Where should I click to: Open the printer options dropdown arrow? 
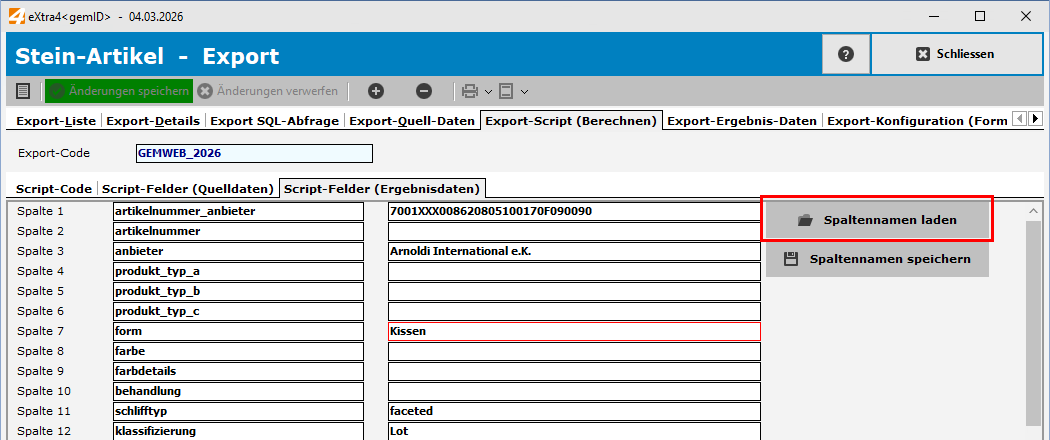[488, 91]
